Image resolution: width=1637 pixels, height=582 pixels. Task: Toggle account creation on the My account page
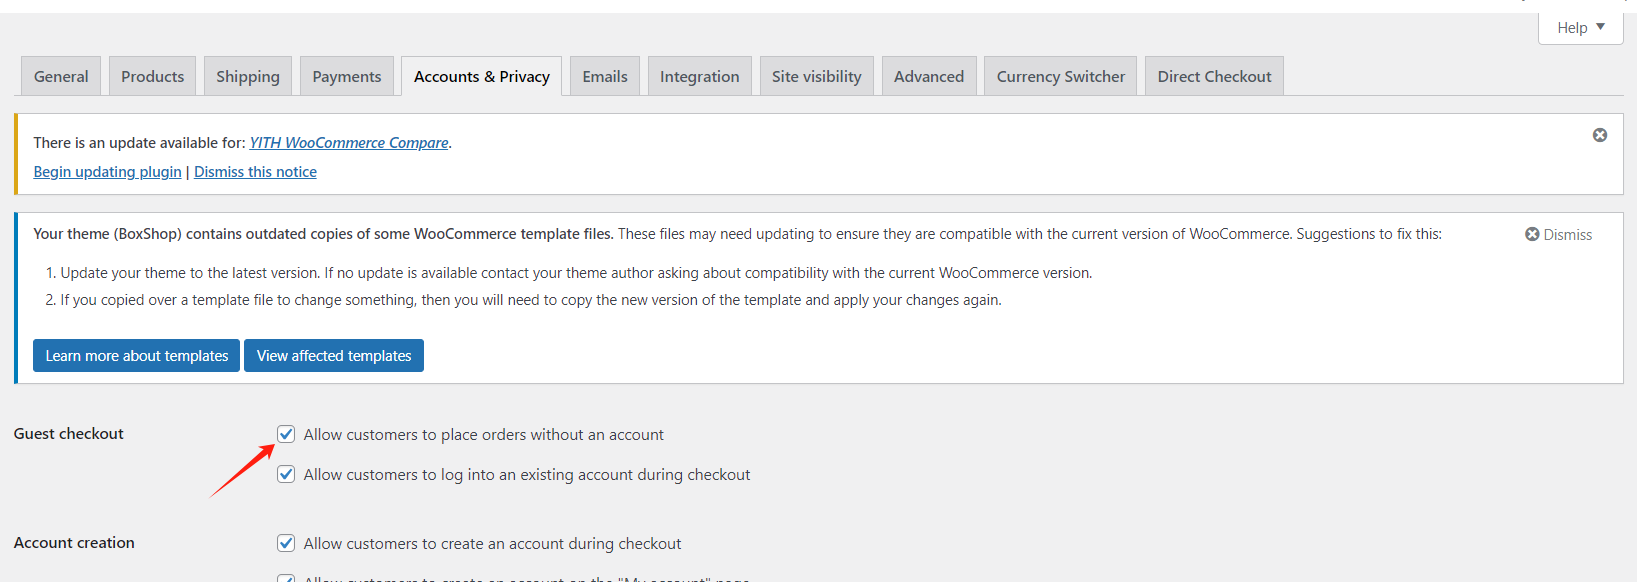286,578
